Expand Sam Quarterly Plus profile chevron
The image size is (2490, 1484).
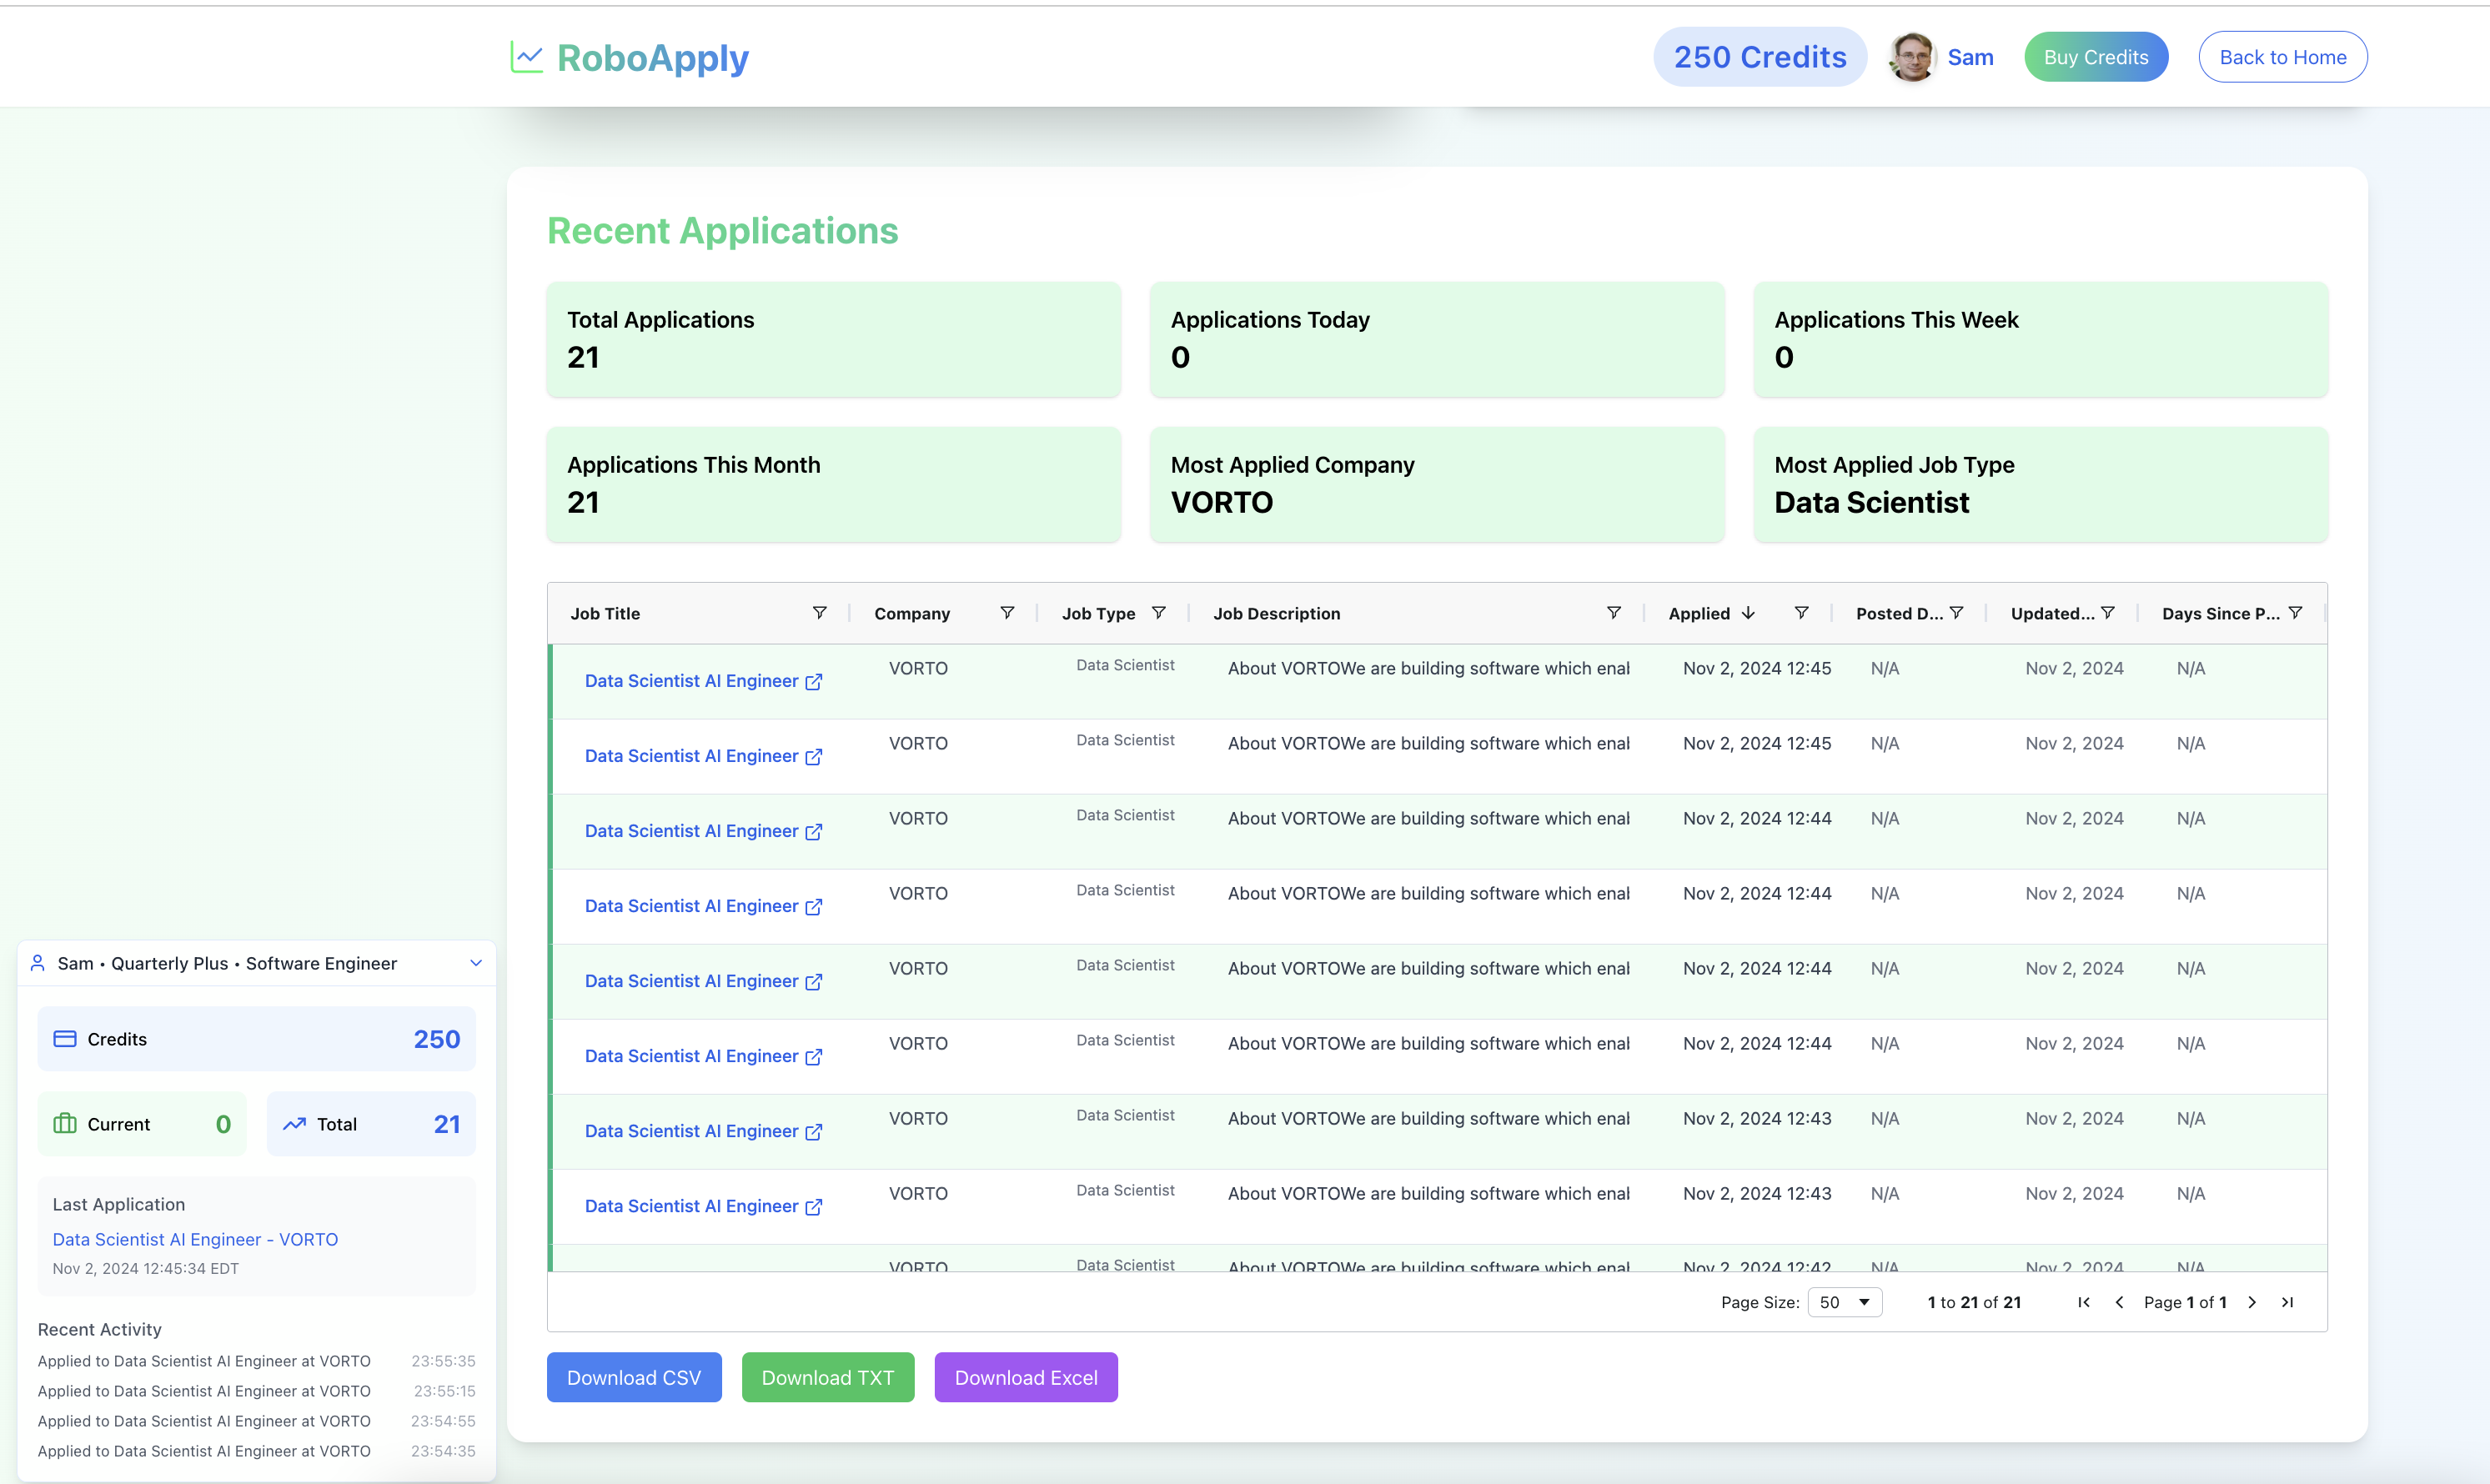(476, 963)
